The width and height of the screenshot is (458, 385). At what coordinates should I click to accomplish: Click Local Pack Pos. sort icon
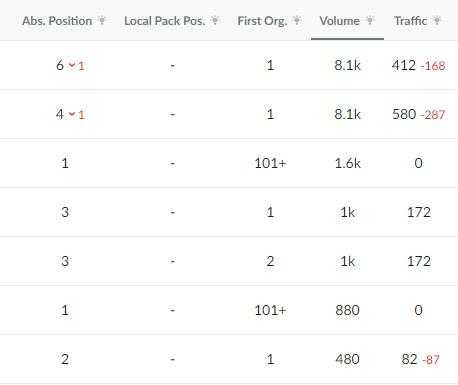(x=215, y=21)
